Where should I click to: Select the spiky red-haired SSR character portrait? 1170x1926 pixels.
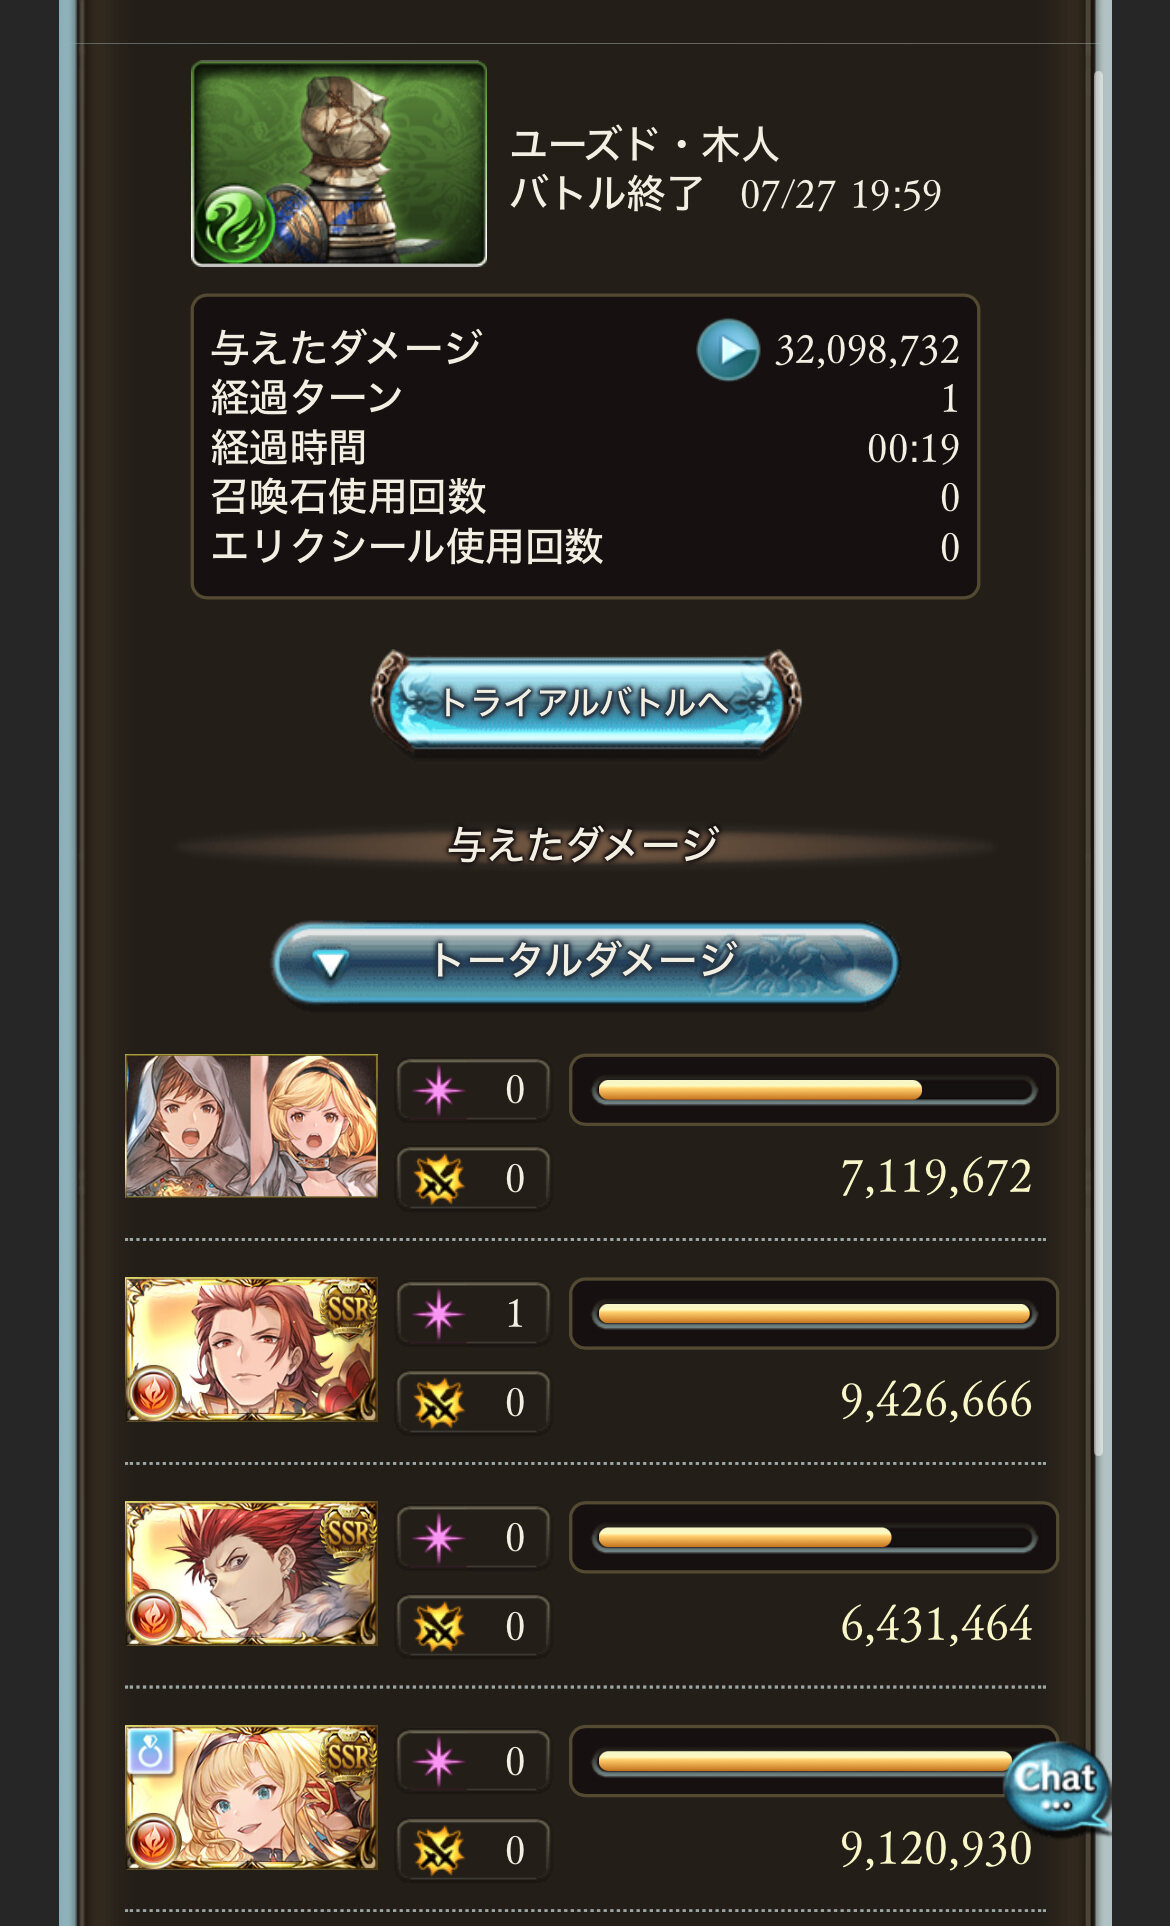pos(251,1573)
